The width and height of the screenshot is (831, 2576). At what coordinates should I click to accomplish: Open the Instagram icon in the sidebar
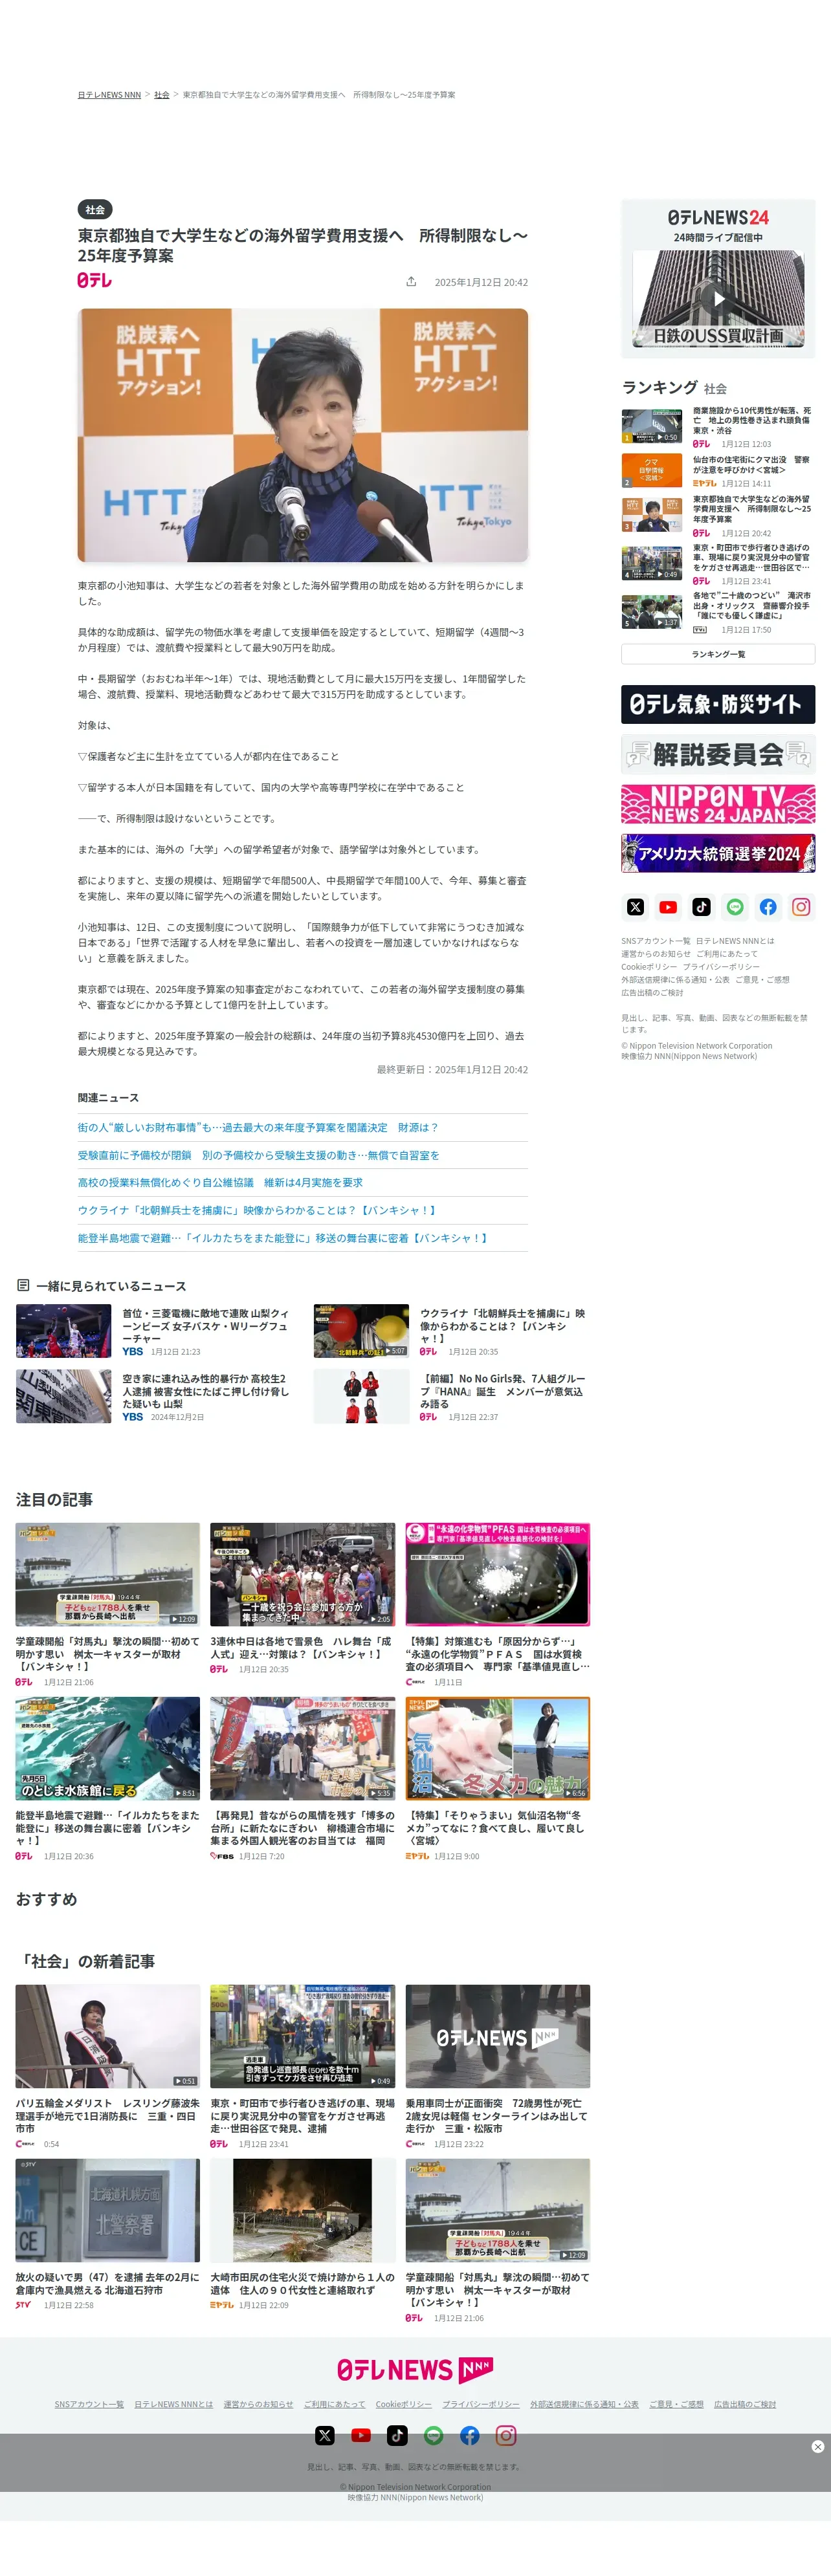[x=801, y=907]
